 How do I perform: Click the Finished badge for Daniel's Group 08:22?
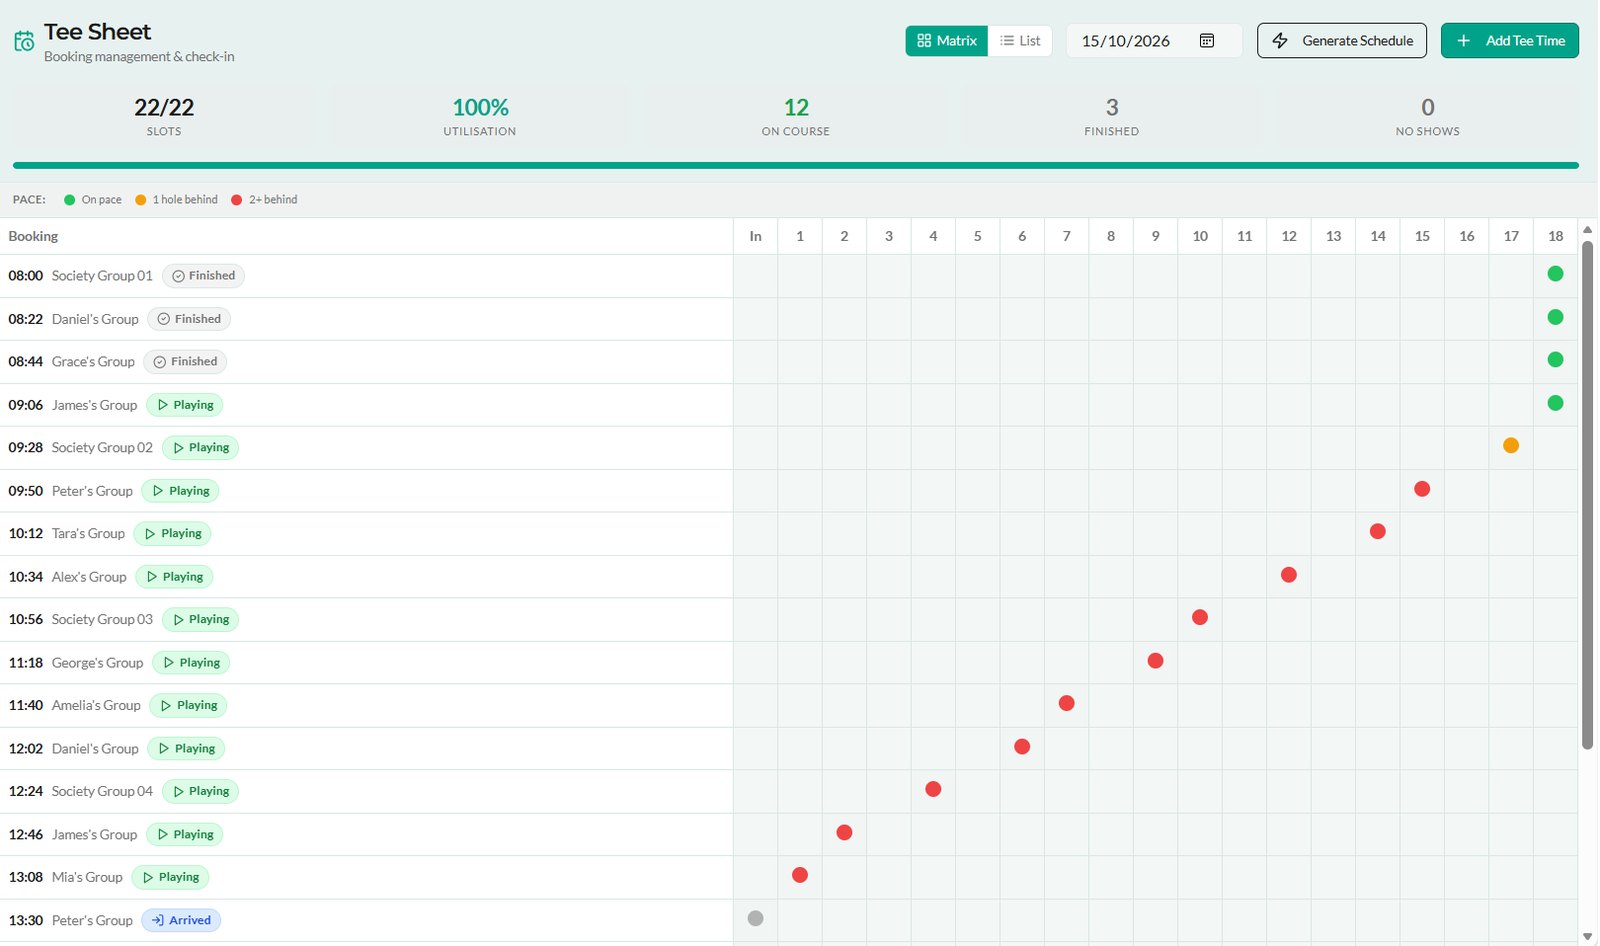click(189, 319)
